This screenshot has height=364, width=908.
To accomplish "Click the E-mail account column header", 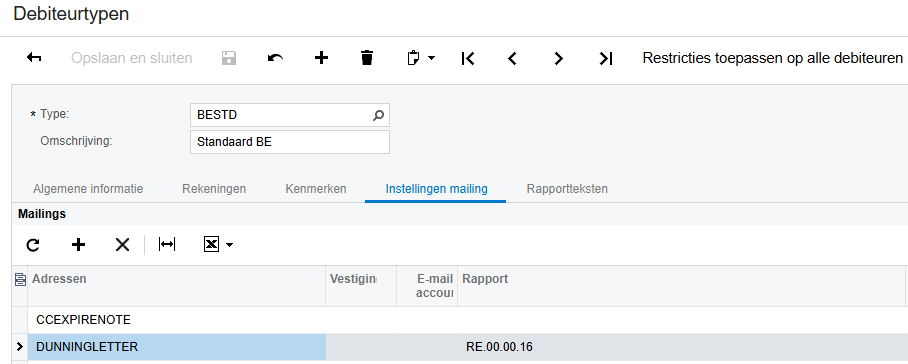I will point(427,286).
